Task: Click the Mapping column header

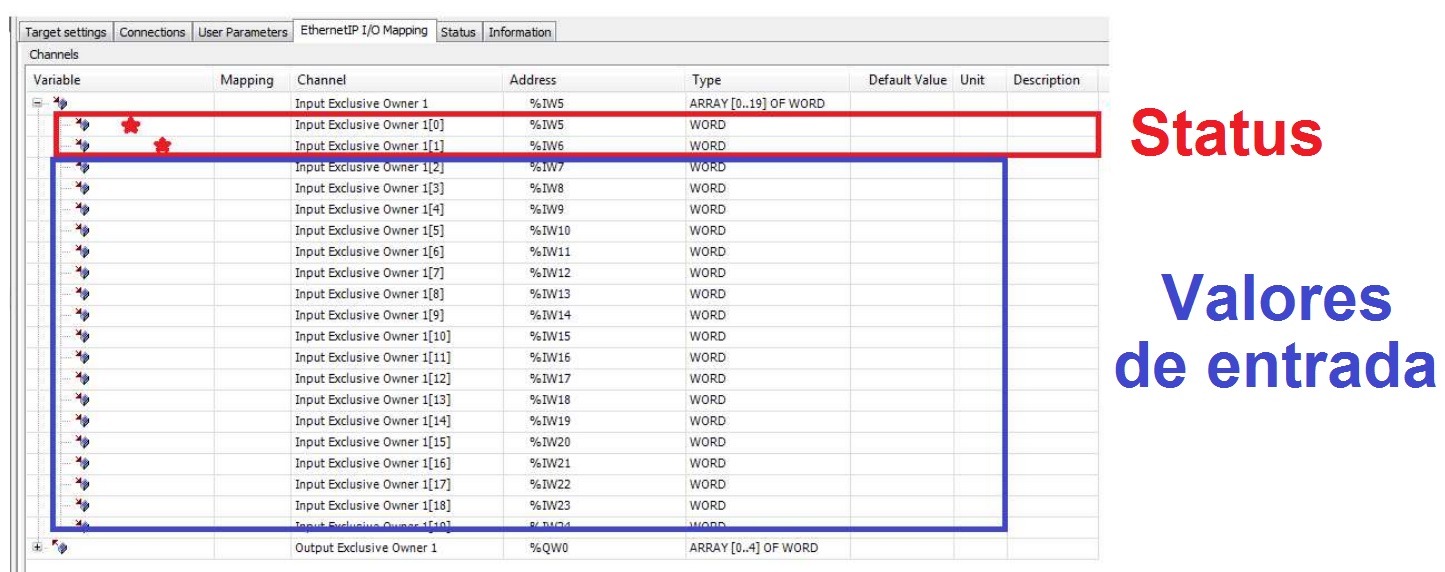Action: [251, 80]
